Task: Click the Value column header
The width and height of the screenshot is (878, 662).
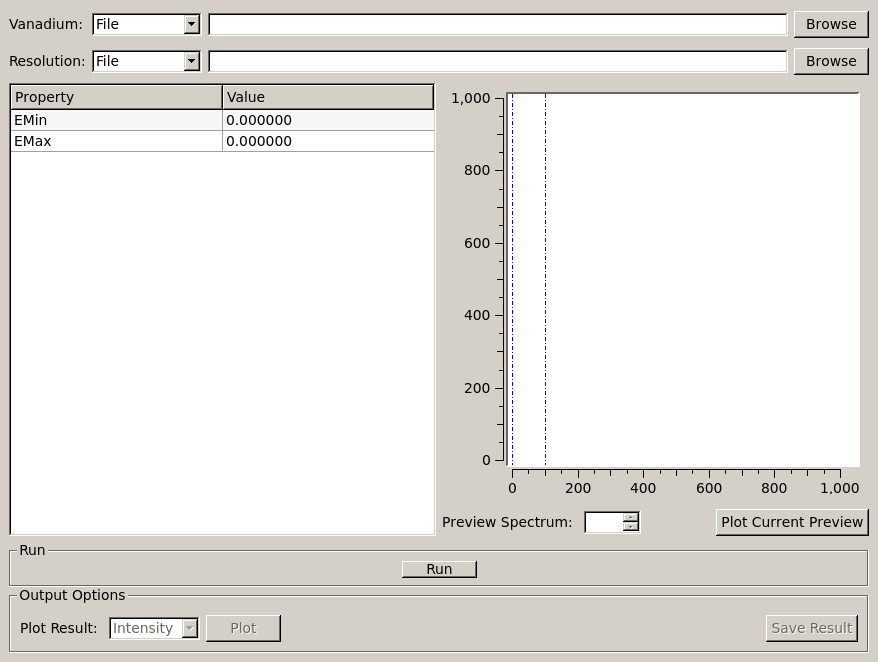Action: (327, 97)
